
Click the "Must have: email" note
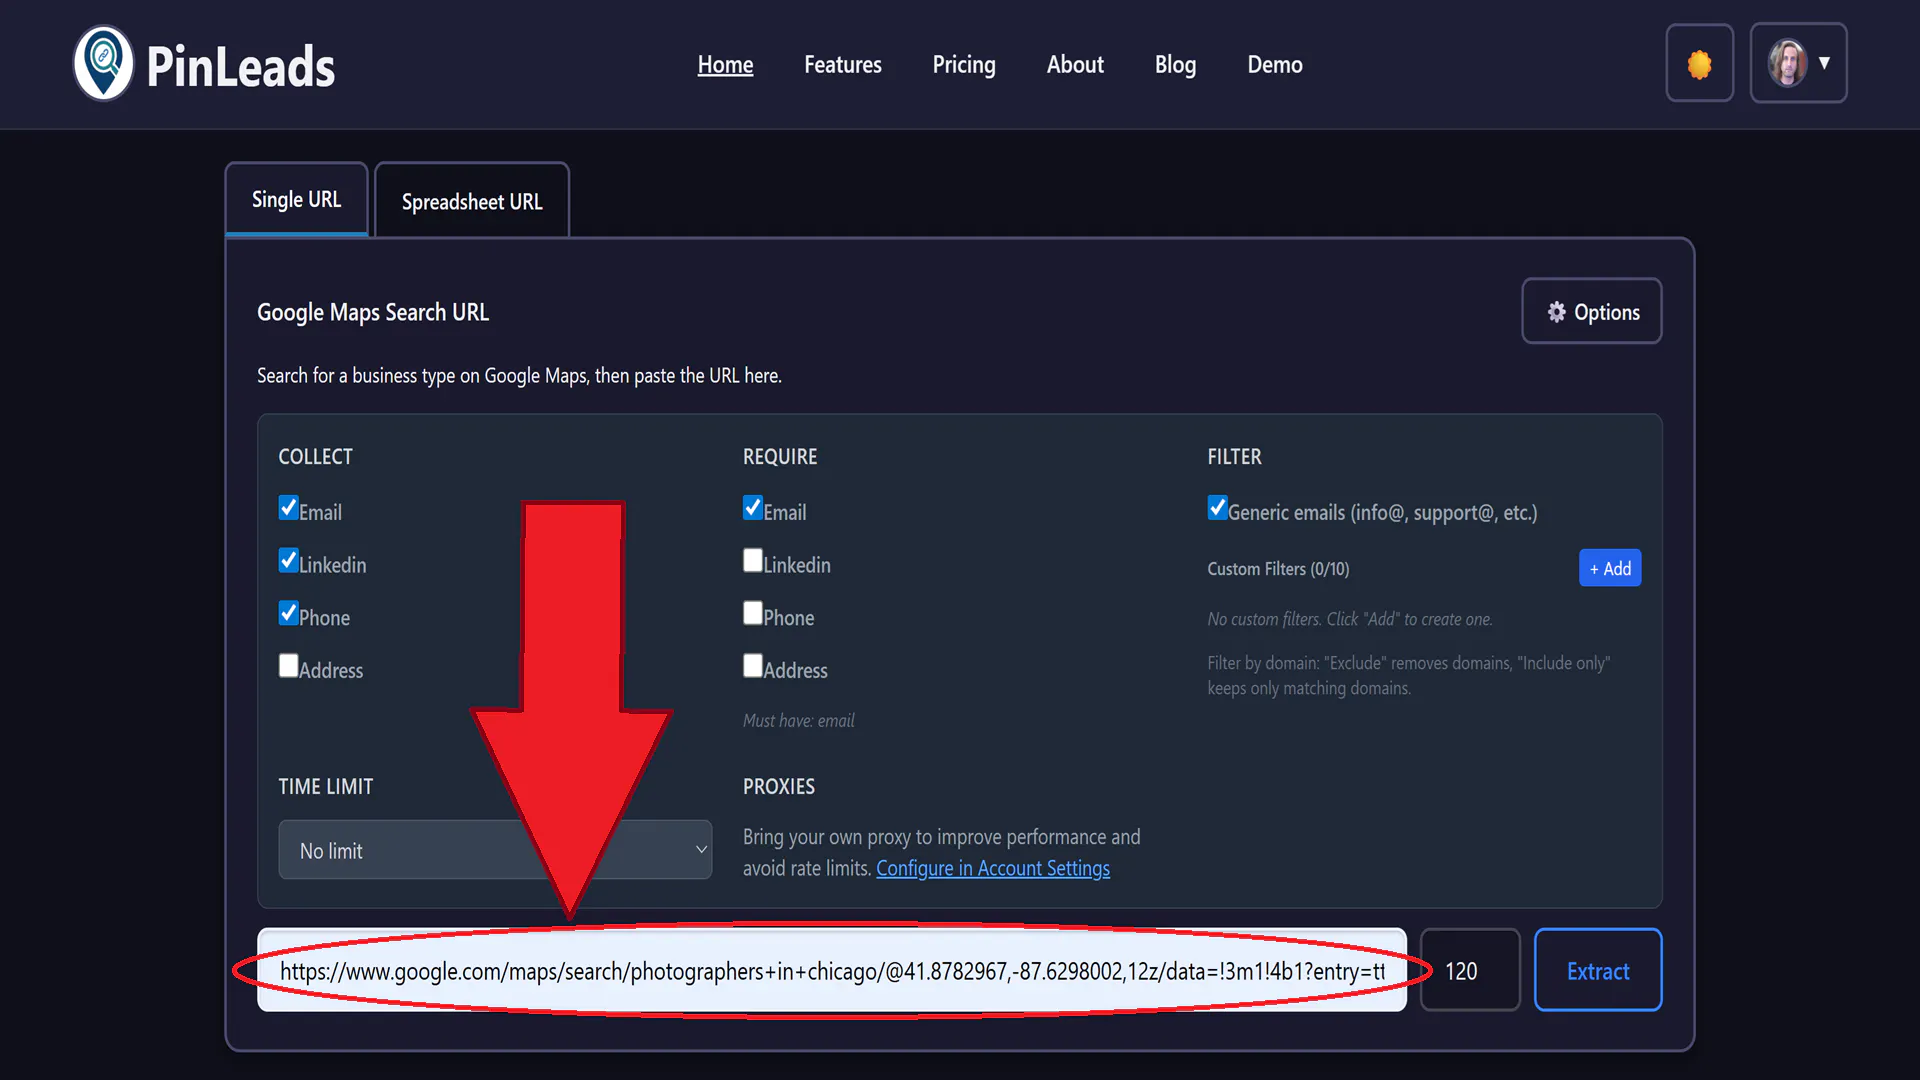click(799, 720)
